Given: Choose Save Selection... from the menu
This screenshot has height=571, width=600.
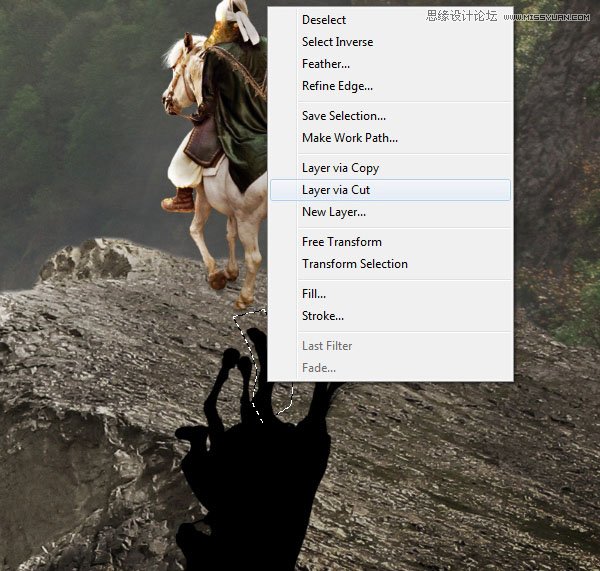Looking at the screenshot, I should pyautogui.click(x=390, y=116).
